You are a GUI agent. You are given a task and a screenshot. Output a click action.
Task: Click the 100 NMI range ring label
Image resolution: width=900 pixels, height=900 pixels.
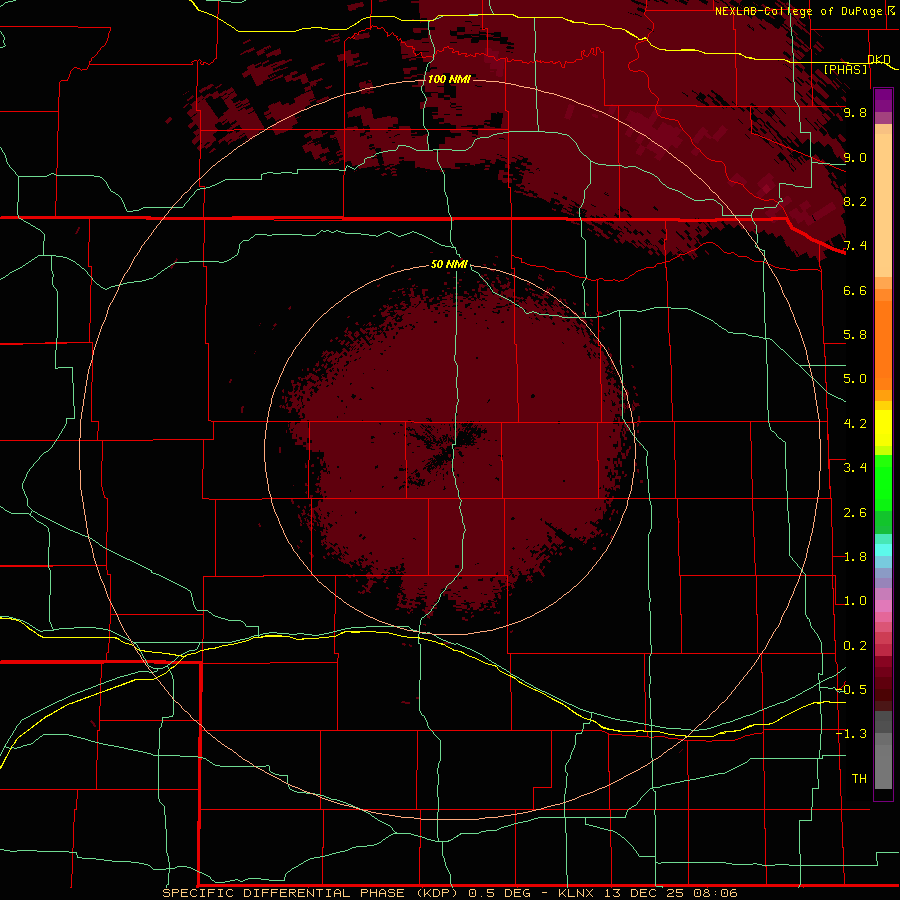click(449, 79)
